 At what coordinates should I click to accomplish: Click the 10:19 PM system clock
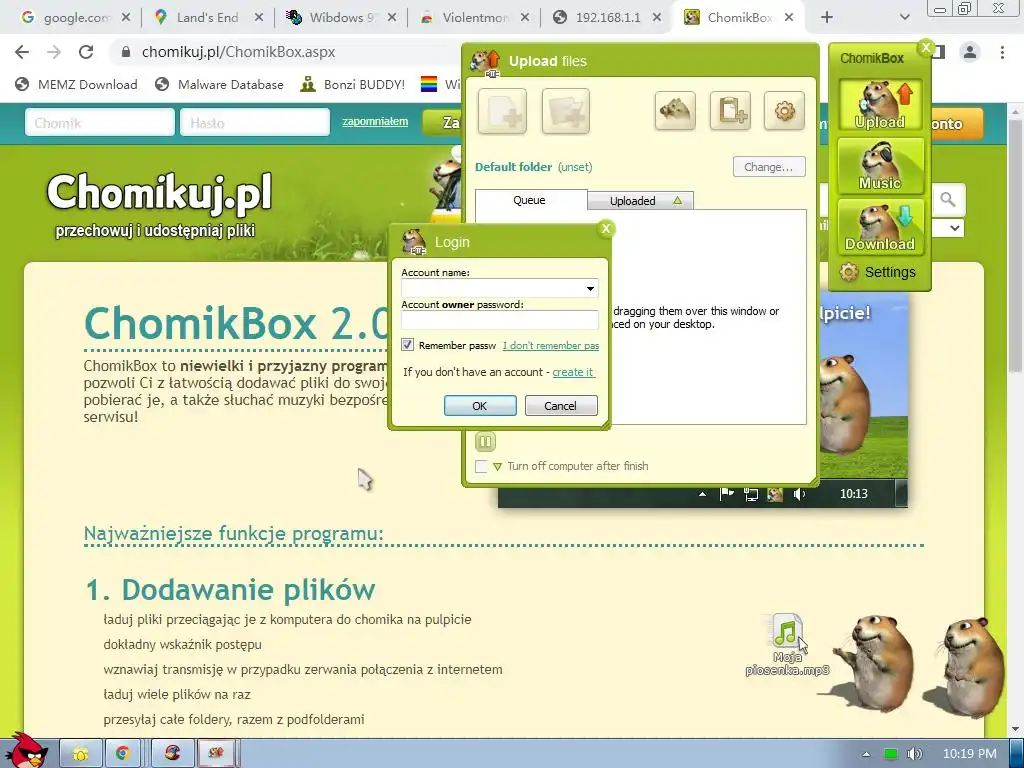click(970, 754)
